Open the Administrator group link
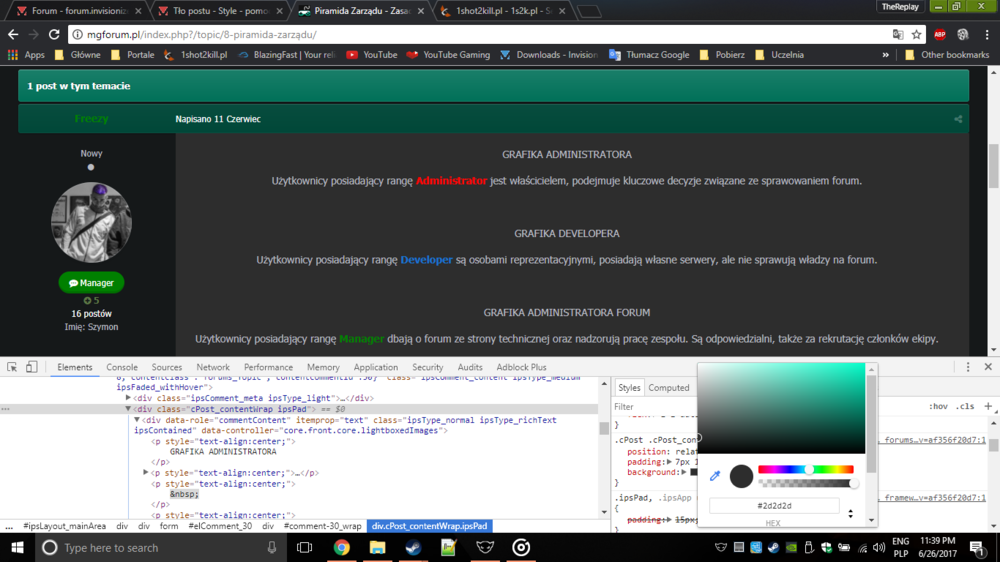This screenshot has width=1000, height=562. pos(451,181)
